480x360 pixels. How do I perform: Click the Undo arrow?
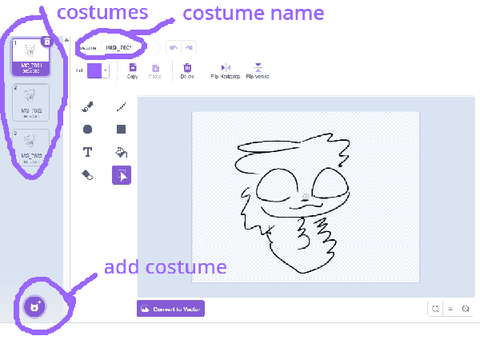[173, 48]
